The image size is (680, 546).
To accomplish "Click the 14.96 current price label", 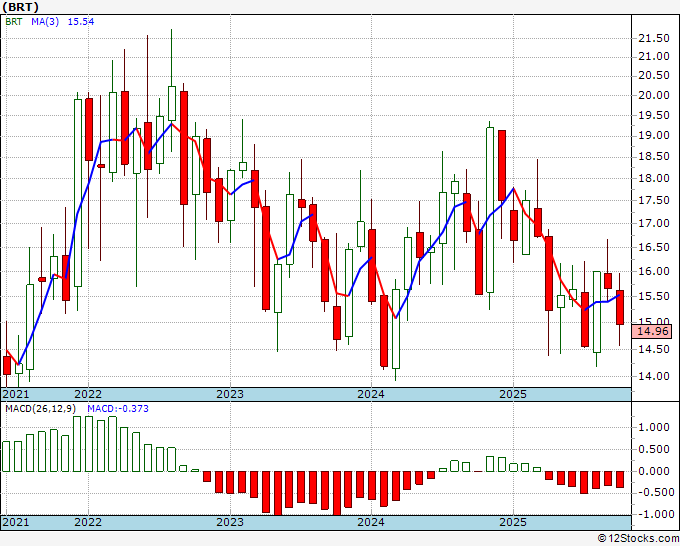I will pos(653,331).
